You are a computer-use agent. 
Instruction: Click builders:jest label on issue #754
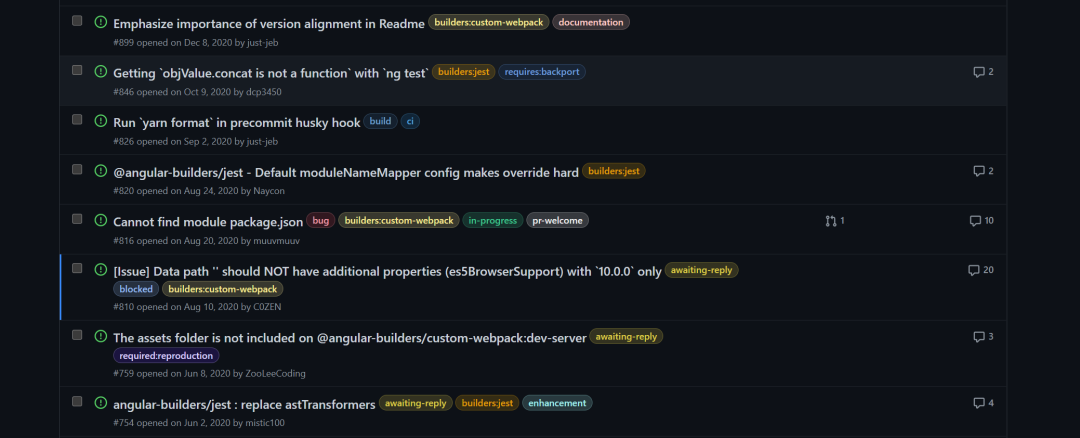click(x=487, y=403)
